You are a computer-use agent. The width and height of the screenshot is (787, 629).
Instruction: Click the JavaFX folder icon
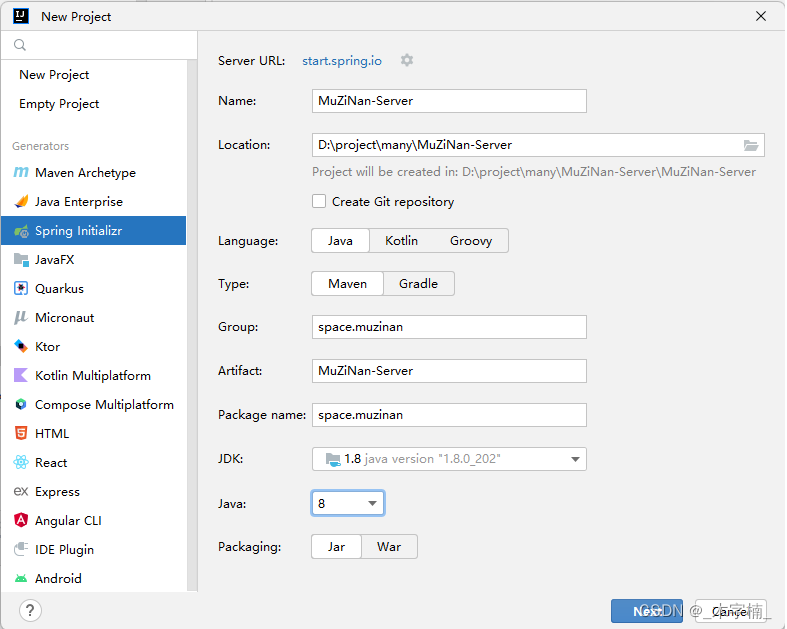[21, 260]
